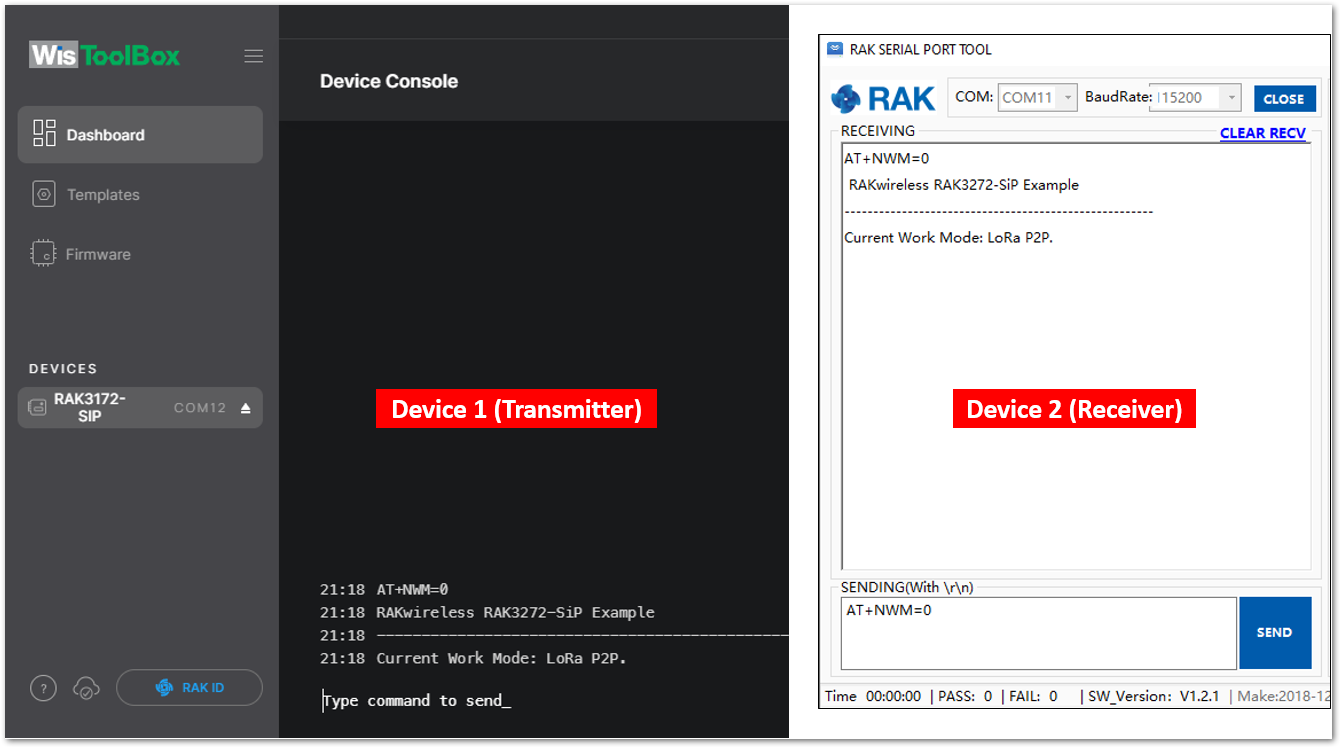Click the received AT+NWM=0 line in the RAK tool
This screenshot has height=748, width=1341.
(x=887, y=158)
